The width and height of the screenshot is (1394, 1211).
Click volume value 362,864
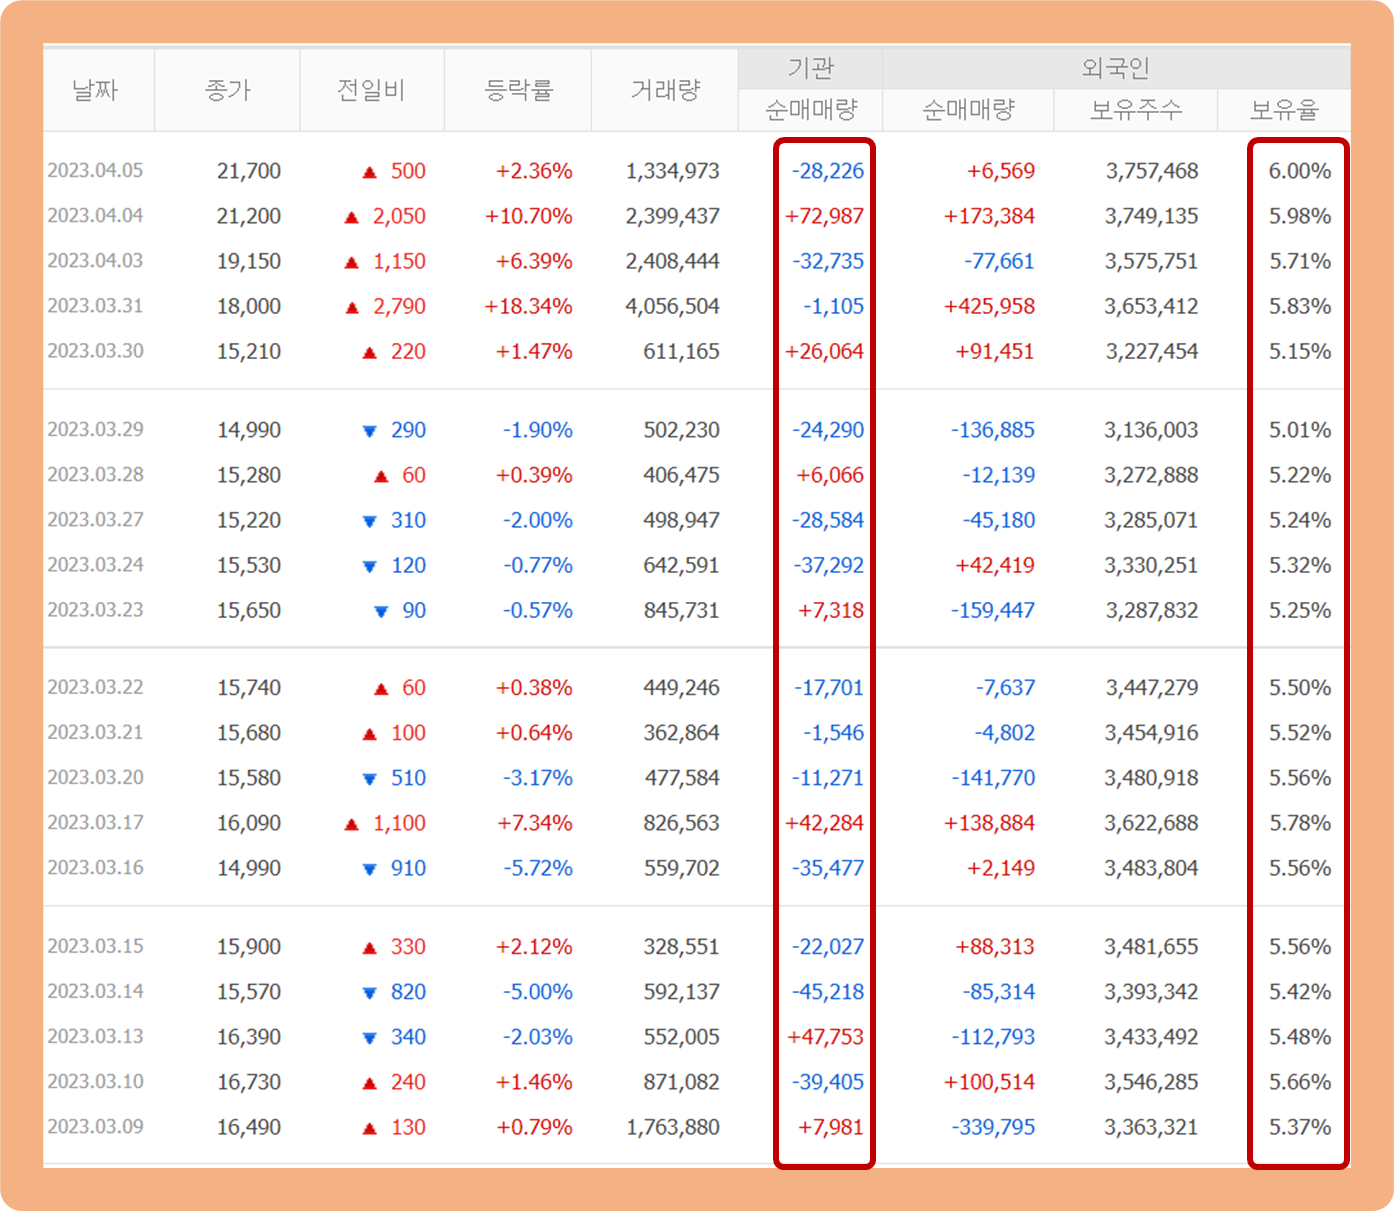point(681,733)
